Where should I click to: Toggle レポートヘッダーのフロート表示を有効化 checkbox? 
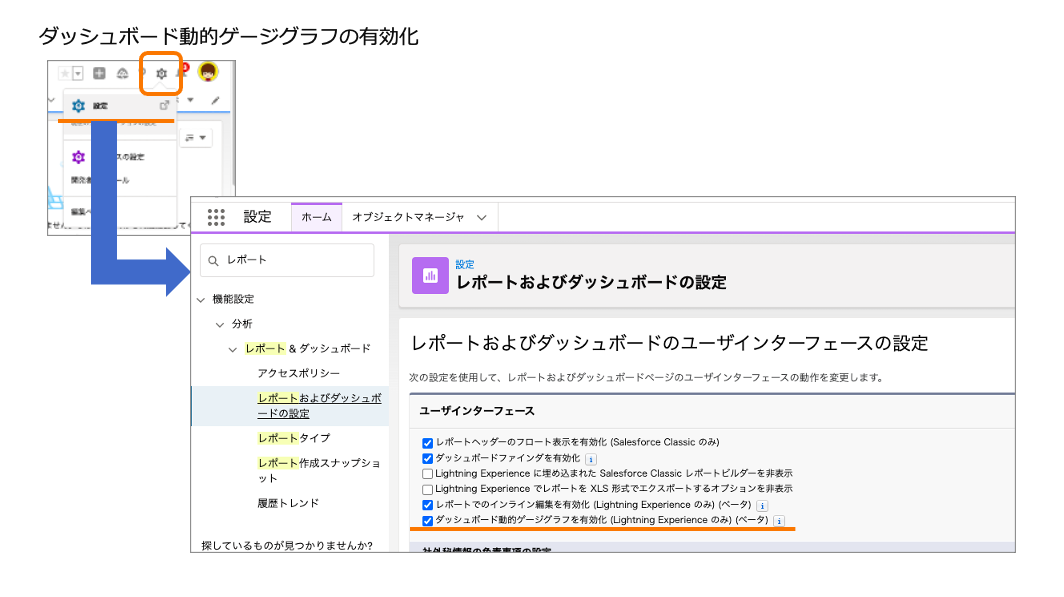[428, 443]
